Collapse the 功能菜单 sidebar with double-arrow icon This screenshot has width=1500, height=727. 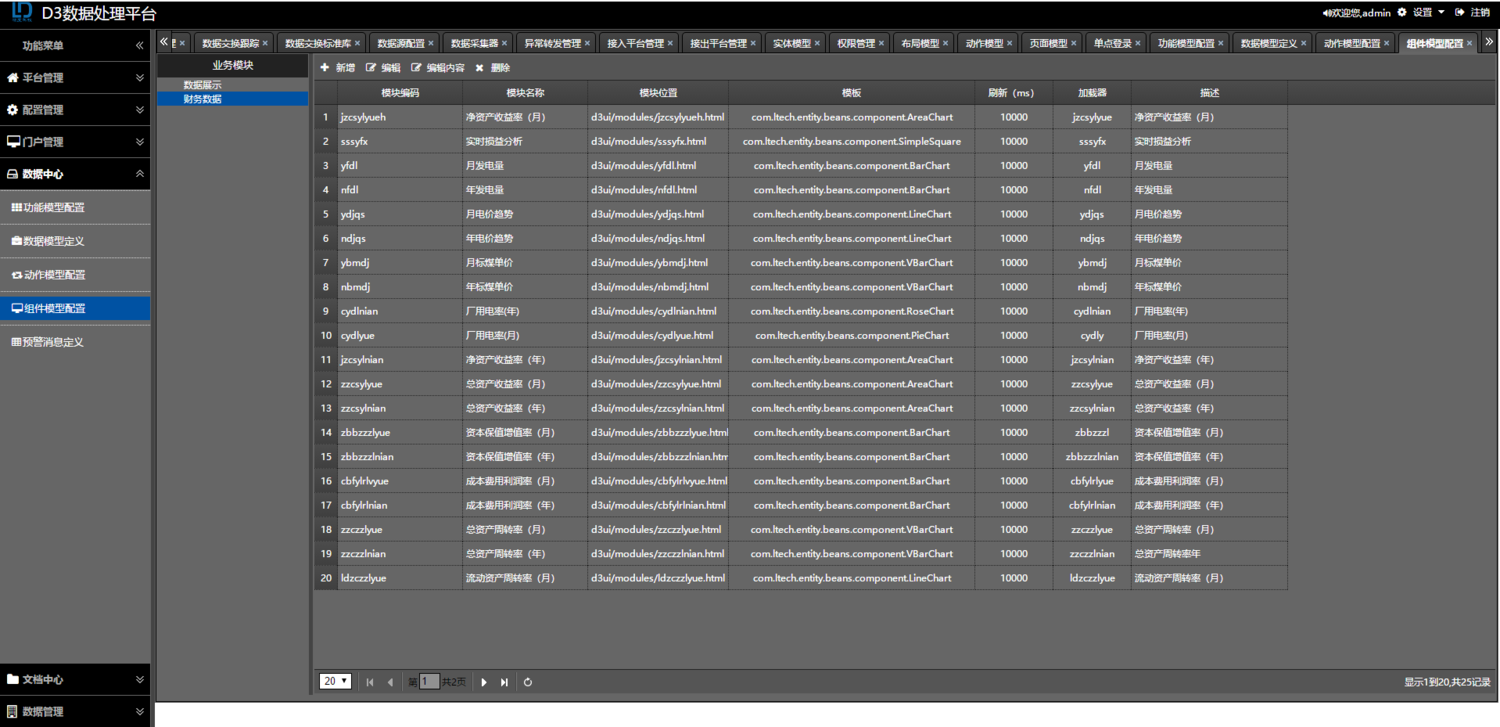[140, 46]
